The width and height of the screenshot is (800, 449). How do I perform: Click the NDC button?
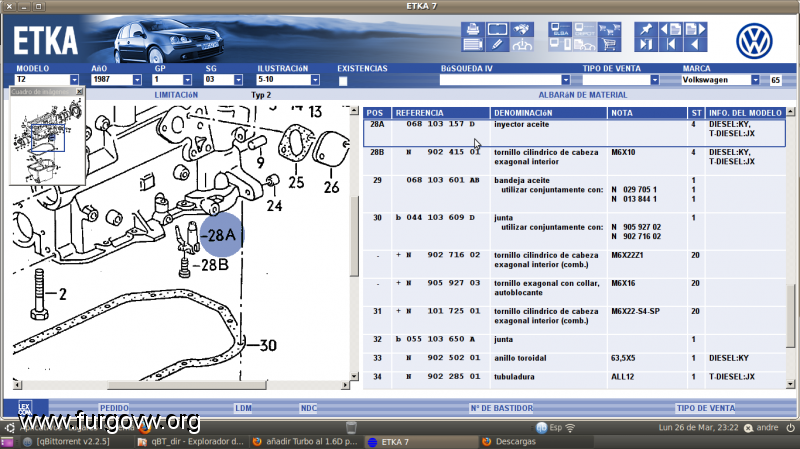click(309, 408)
